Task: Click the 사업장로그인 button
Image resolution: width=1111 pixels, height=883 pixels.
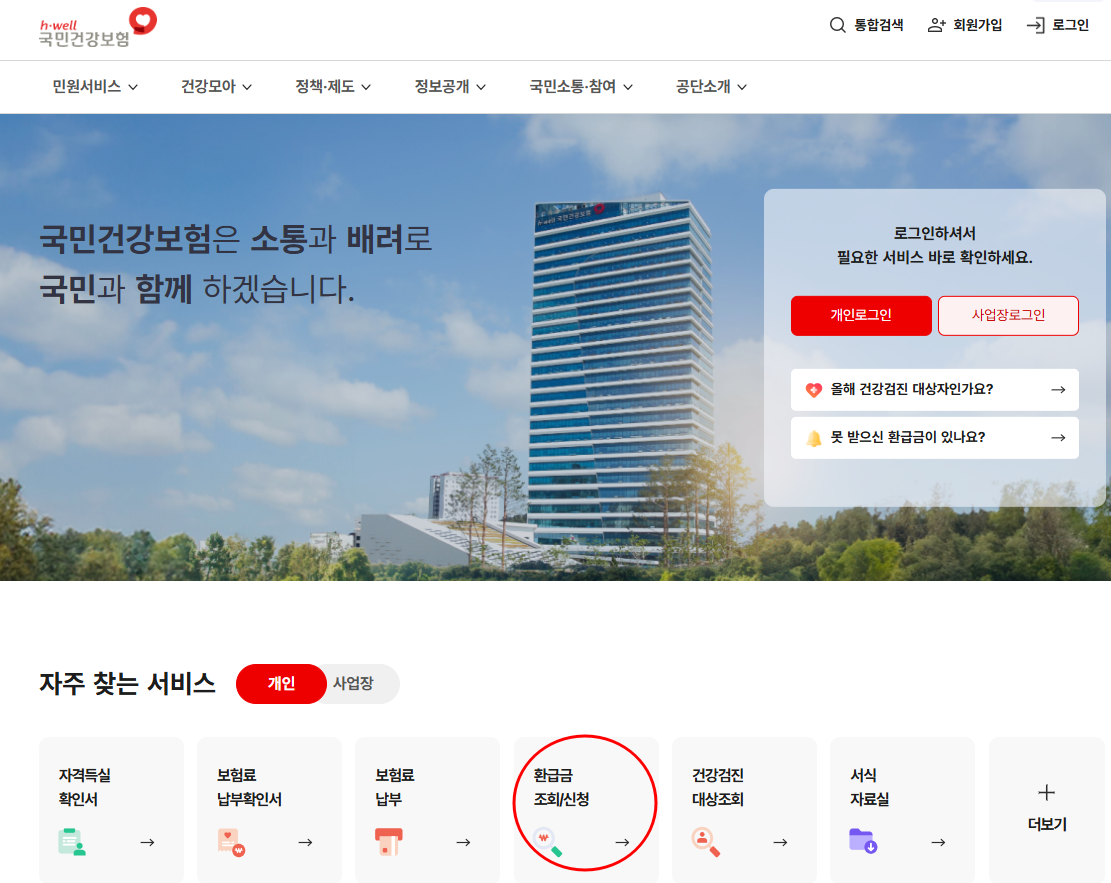Action: click(1008, 315)
